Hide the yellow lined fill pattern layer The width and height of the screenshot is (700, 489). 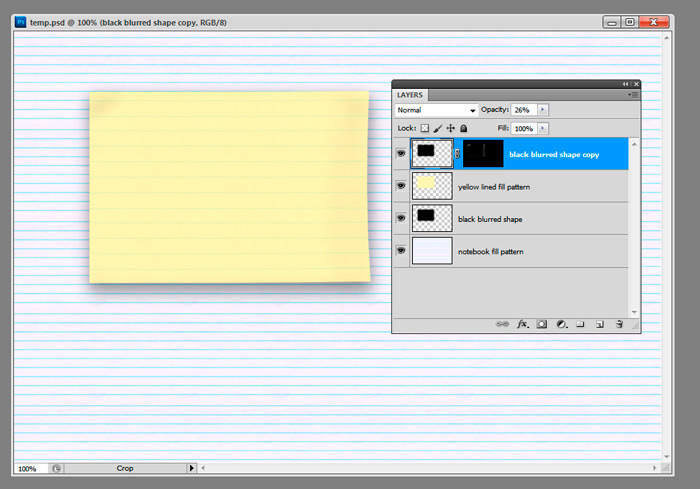401,186
